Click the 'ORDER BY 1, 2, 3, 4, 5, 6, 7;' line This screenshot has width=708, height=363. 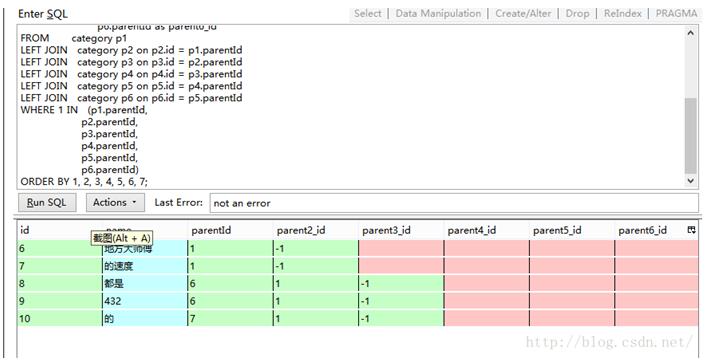(84, 182)
